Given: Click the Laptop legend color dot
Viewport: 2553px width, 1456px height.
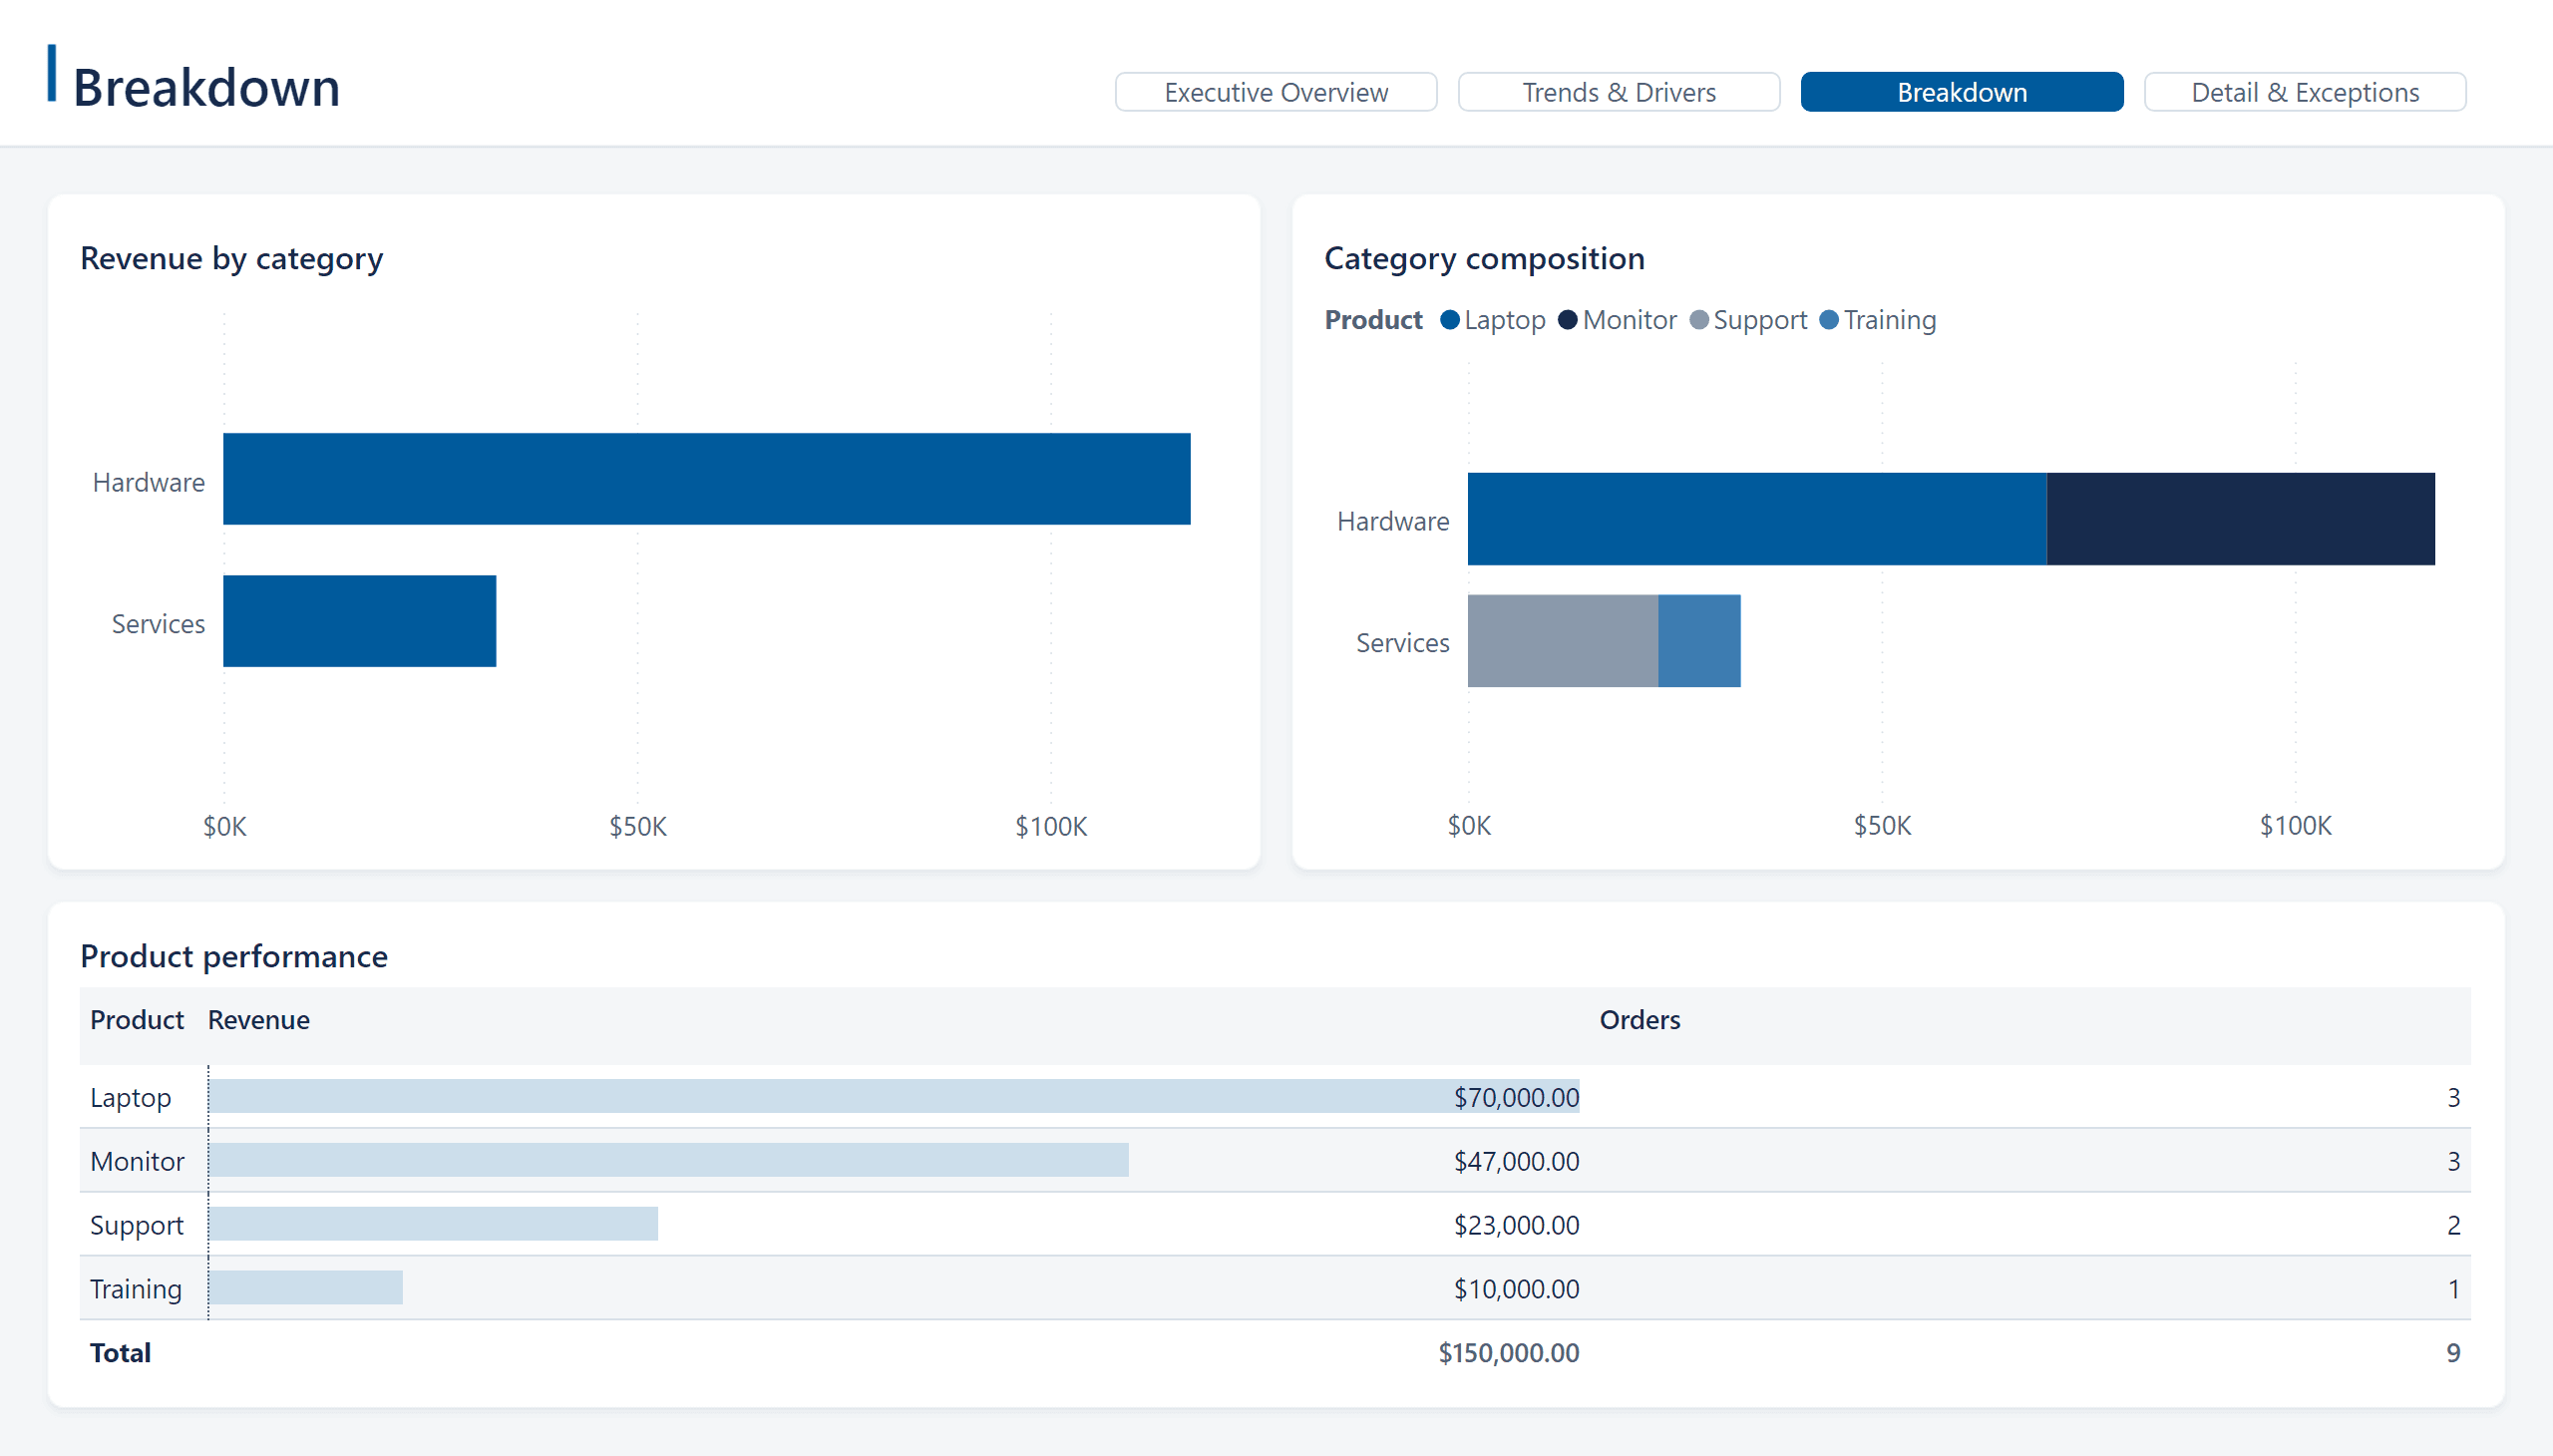Looking at the screenshot, I should (1449, 320).
